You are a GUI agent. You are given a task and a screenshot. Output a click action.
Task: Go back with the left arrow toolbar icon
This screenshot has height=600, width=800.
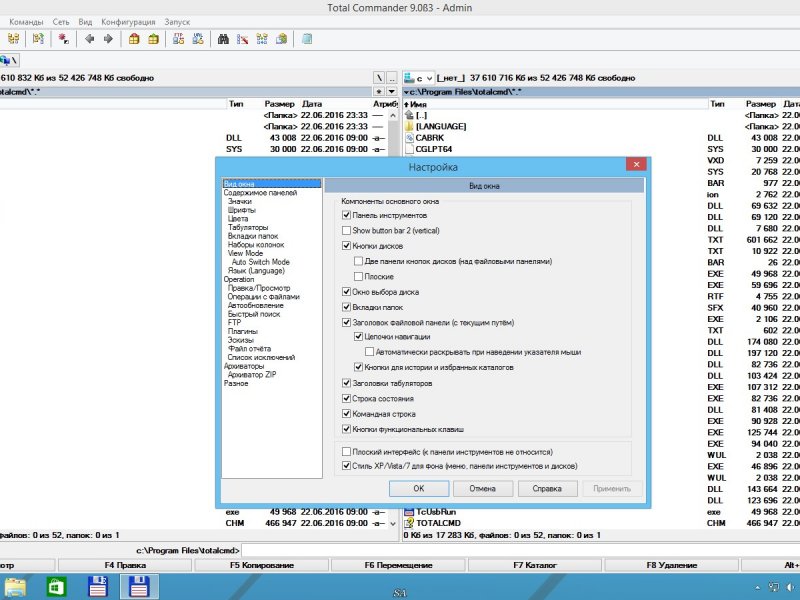pyautogui.click(x=89, y=39)
